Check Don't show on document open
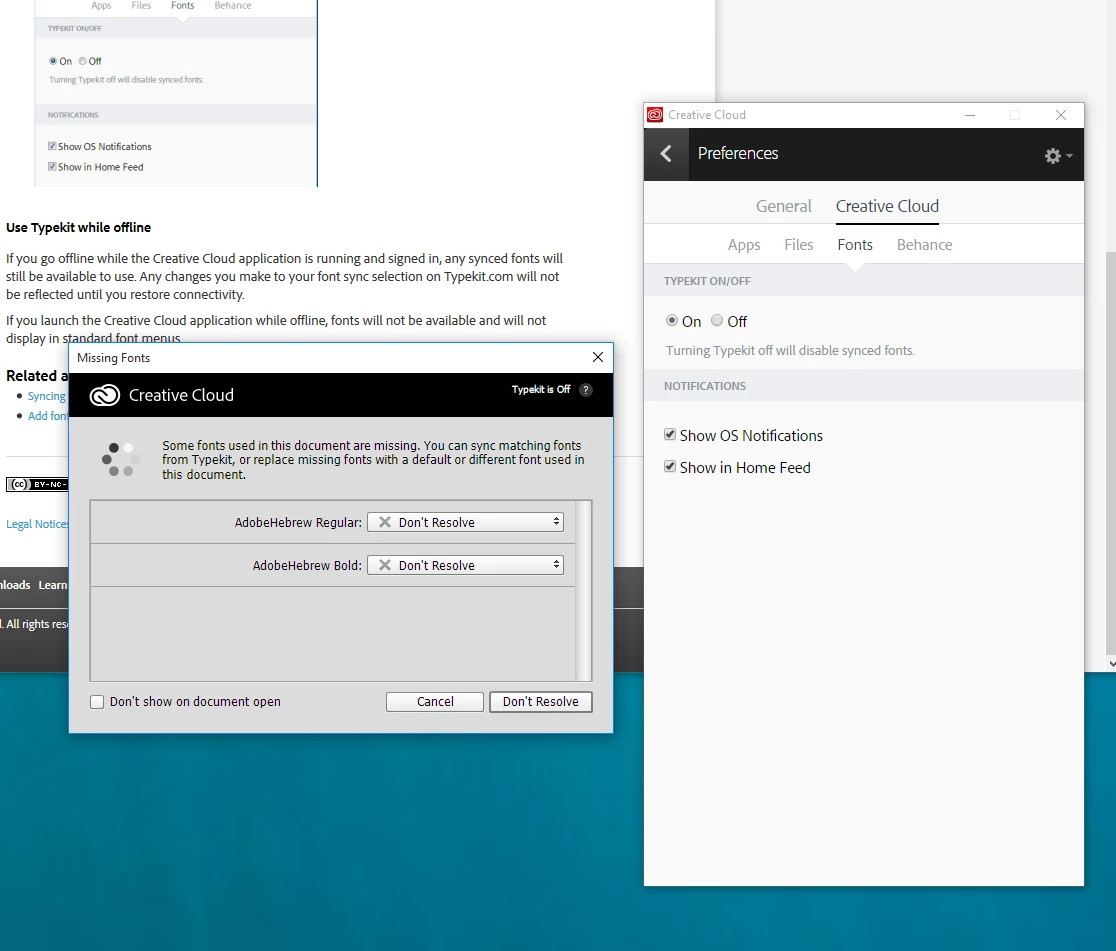This screenshot has width=1116, height=951. point(98,702)
